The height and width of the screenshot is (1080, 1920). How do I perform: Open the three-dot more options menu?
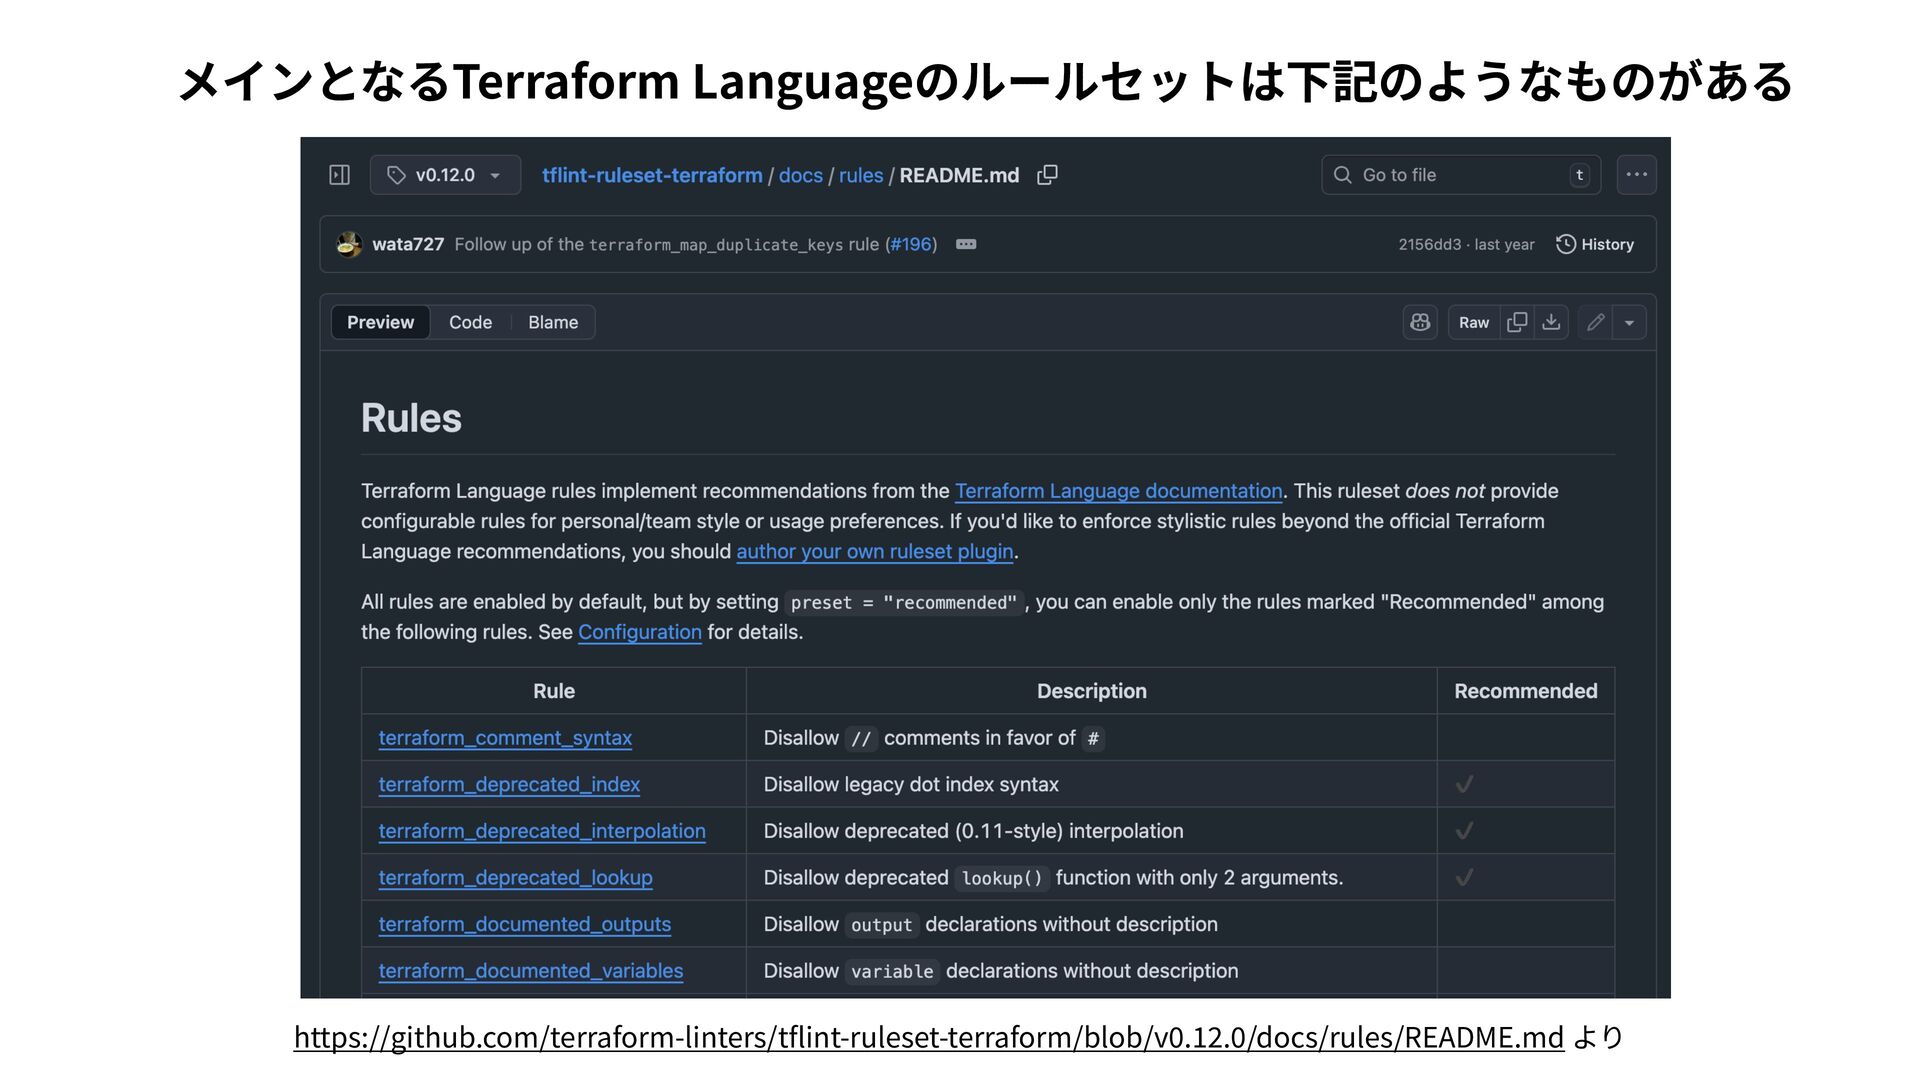(1636, 175)
